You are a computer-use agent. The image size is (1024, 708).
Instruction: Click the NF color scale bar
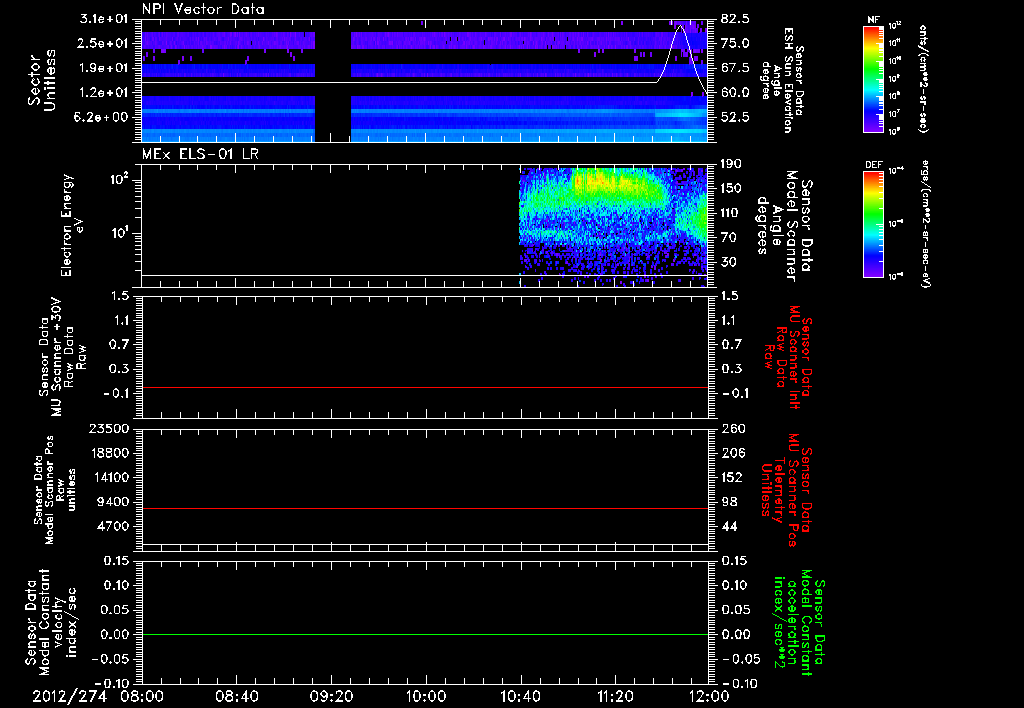(873, 79)
